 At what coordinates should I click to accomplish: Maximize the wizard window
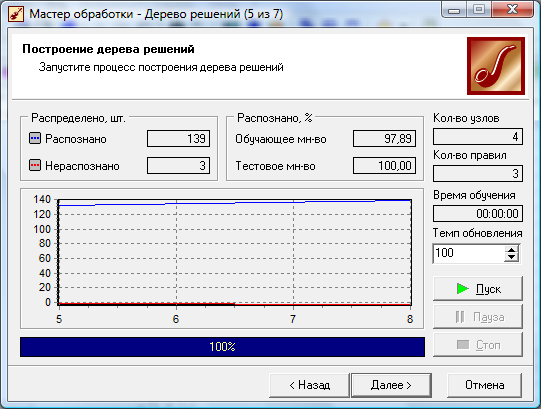[x=479, y=10]
